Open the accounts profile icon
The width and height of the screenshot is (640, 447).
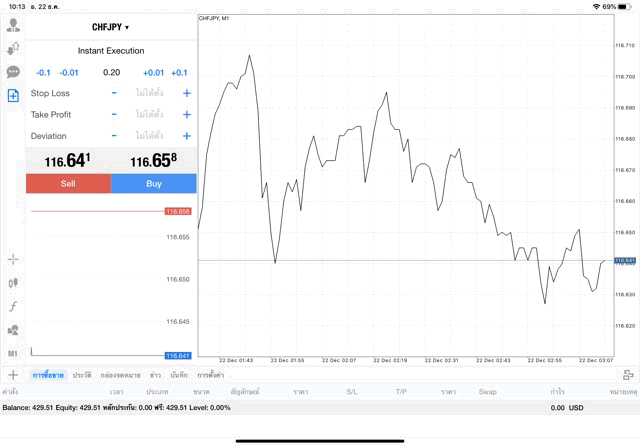pos(13,22)
